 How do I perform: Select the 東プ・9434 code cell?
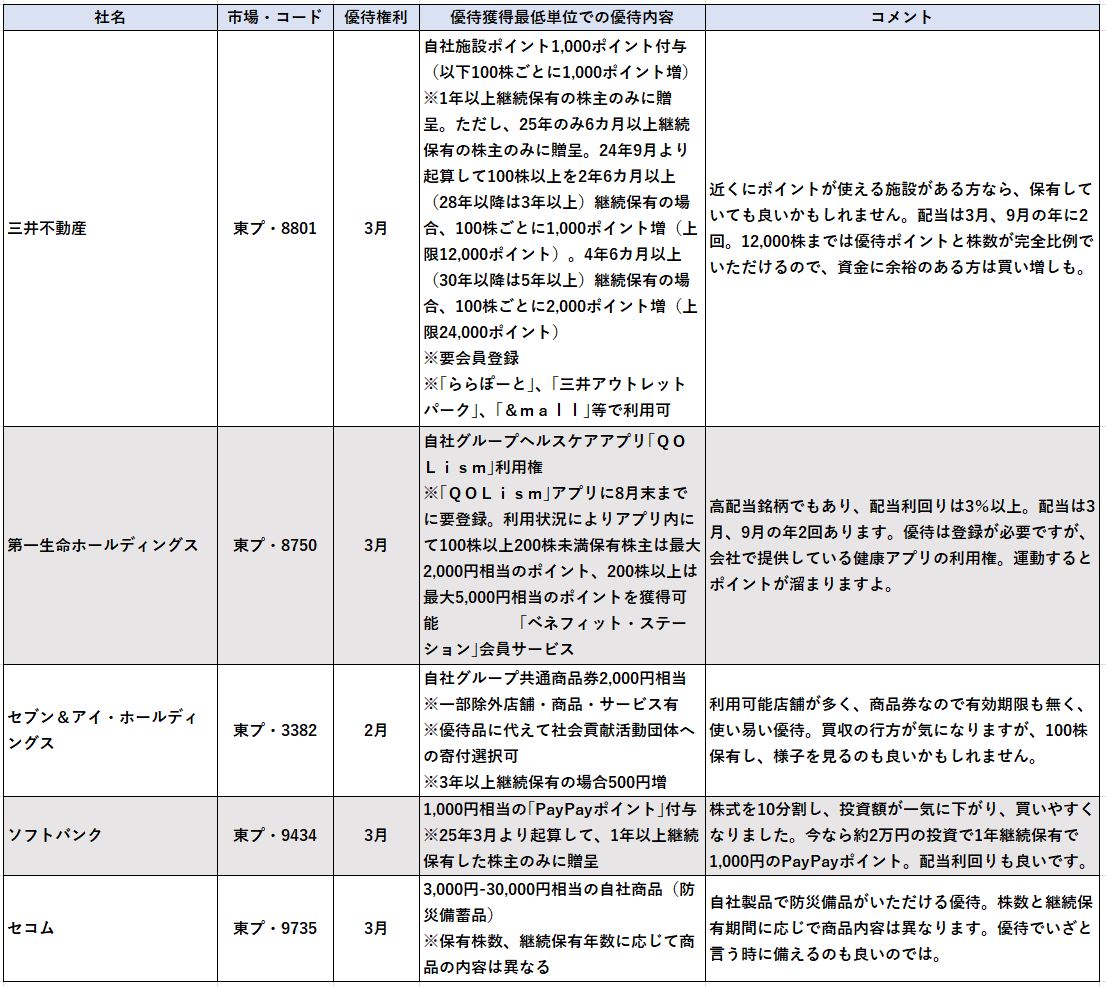click(275, 835)
